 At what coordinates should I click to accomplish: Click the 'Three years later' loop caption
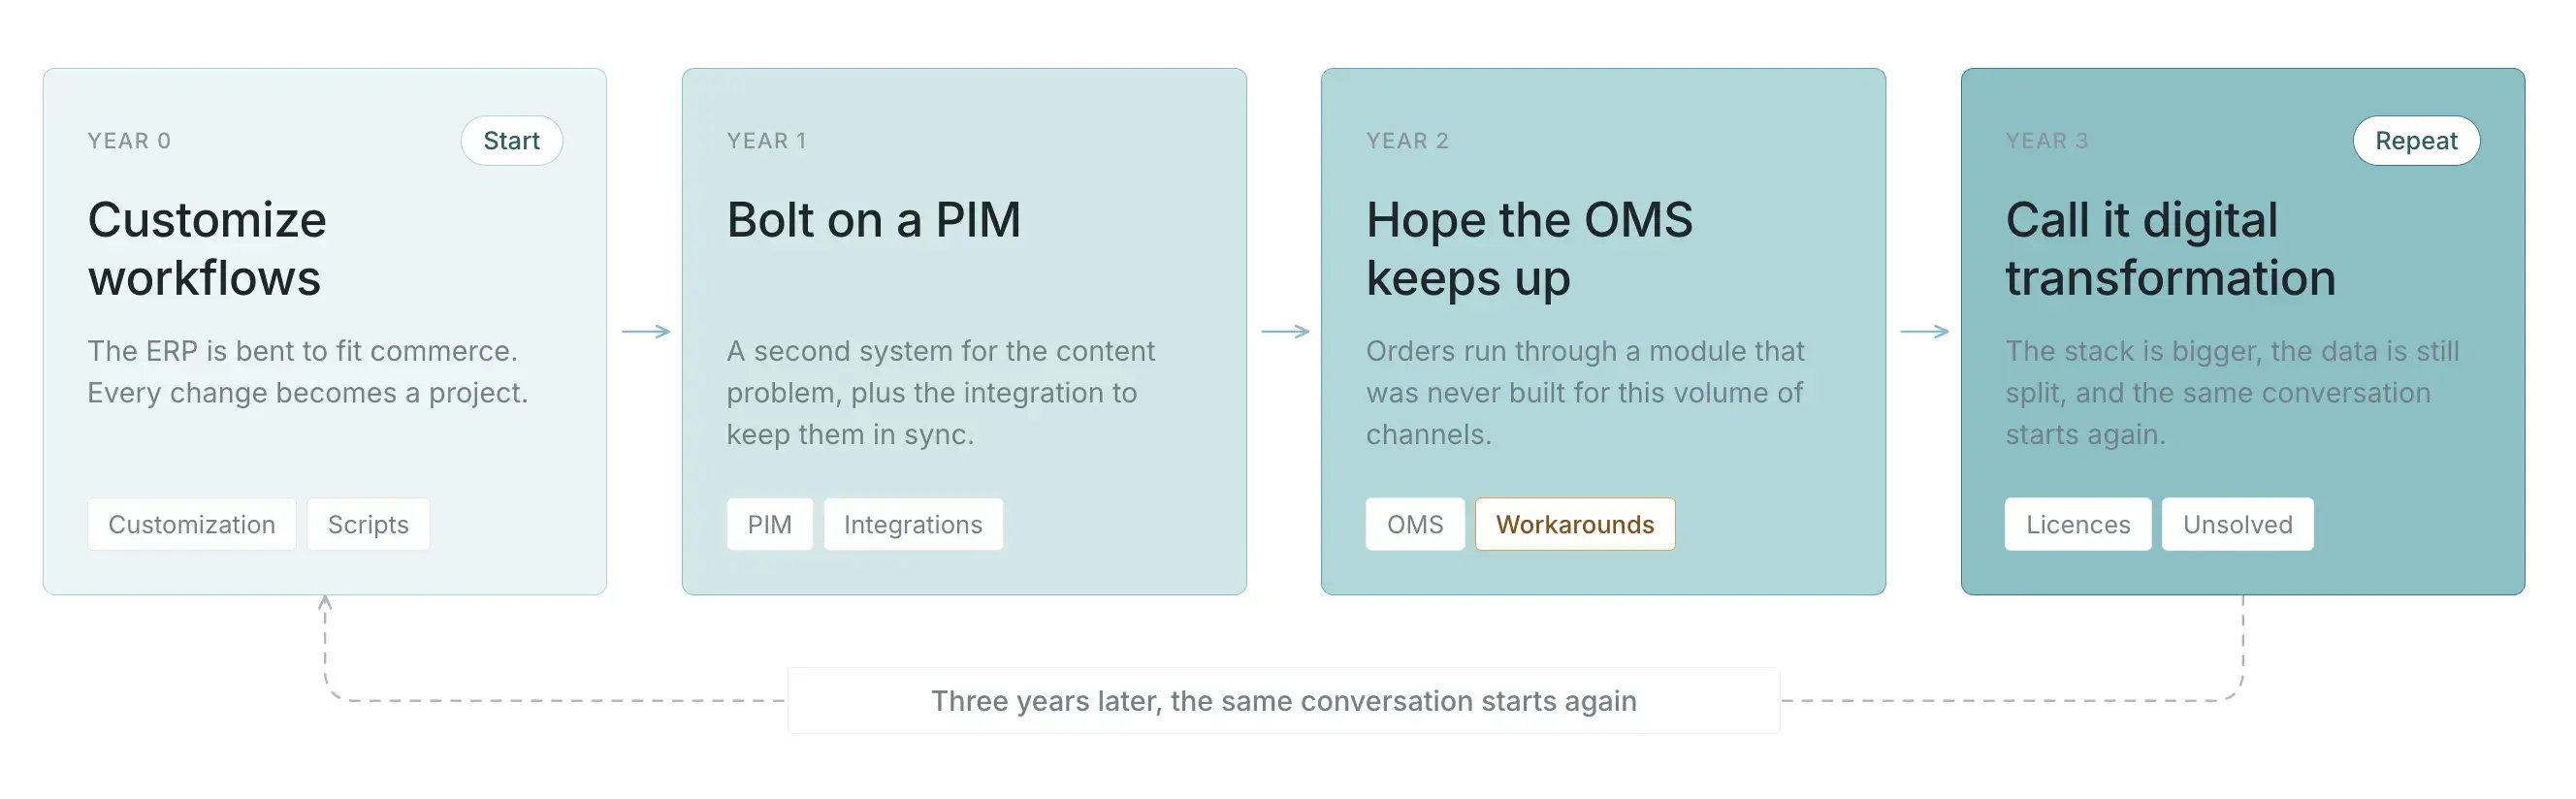coord(1284,701)
